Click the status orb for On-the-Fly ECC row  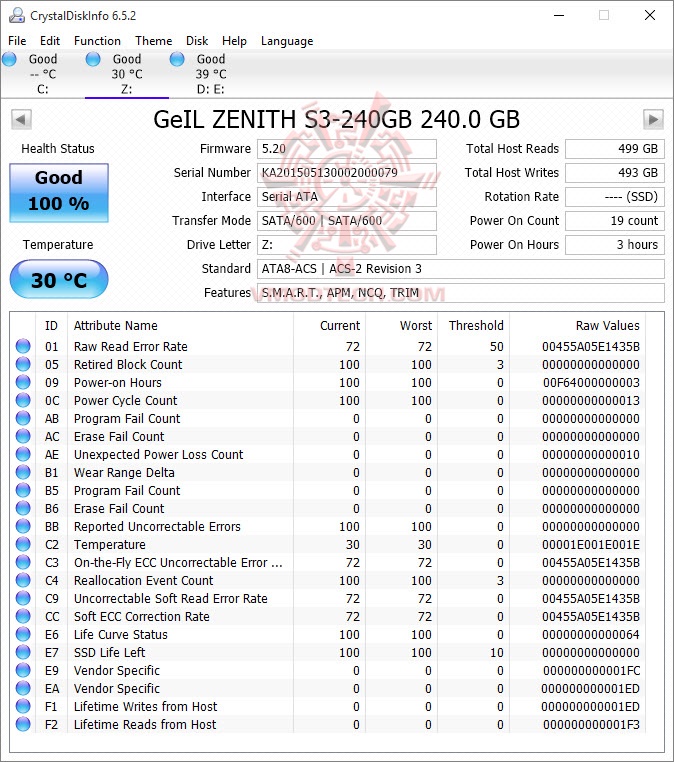click(x=23, y=562)
